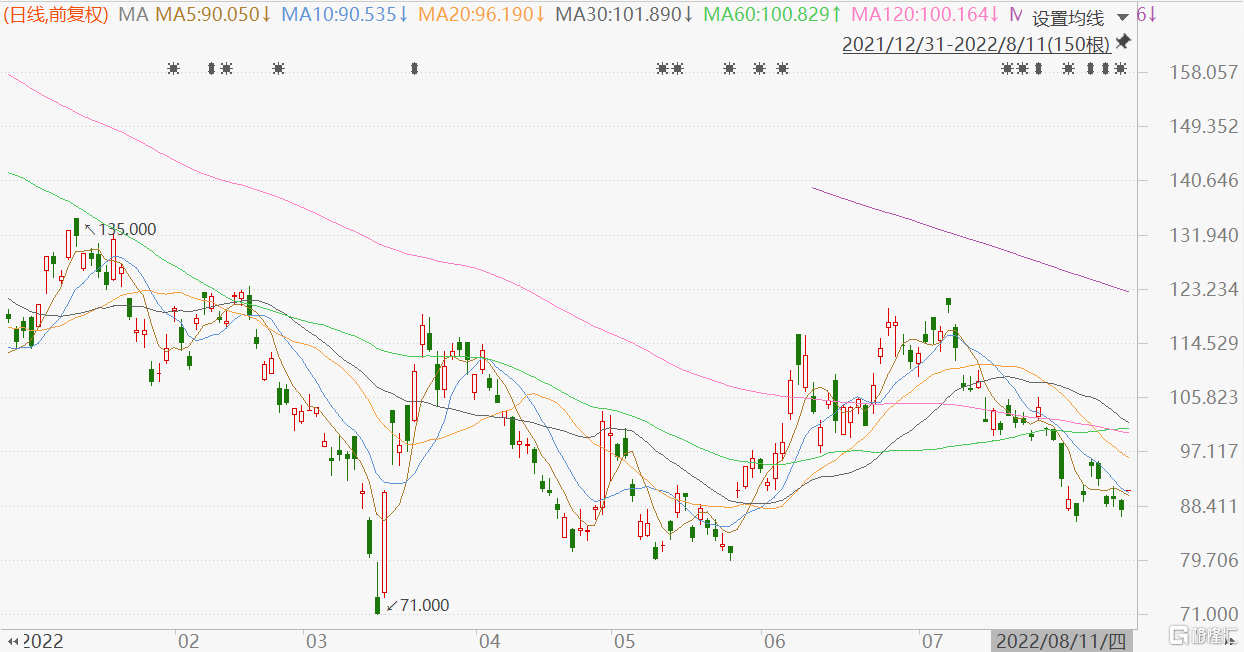Screen dimensions: 1244x652
Task: Click the 06 month label on time axis
Action: pos(775,640)
